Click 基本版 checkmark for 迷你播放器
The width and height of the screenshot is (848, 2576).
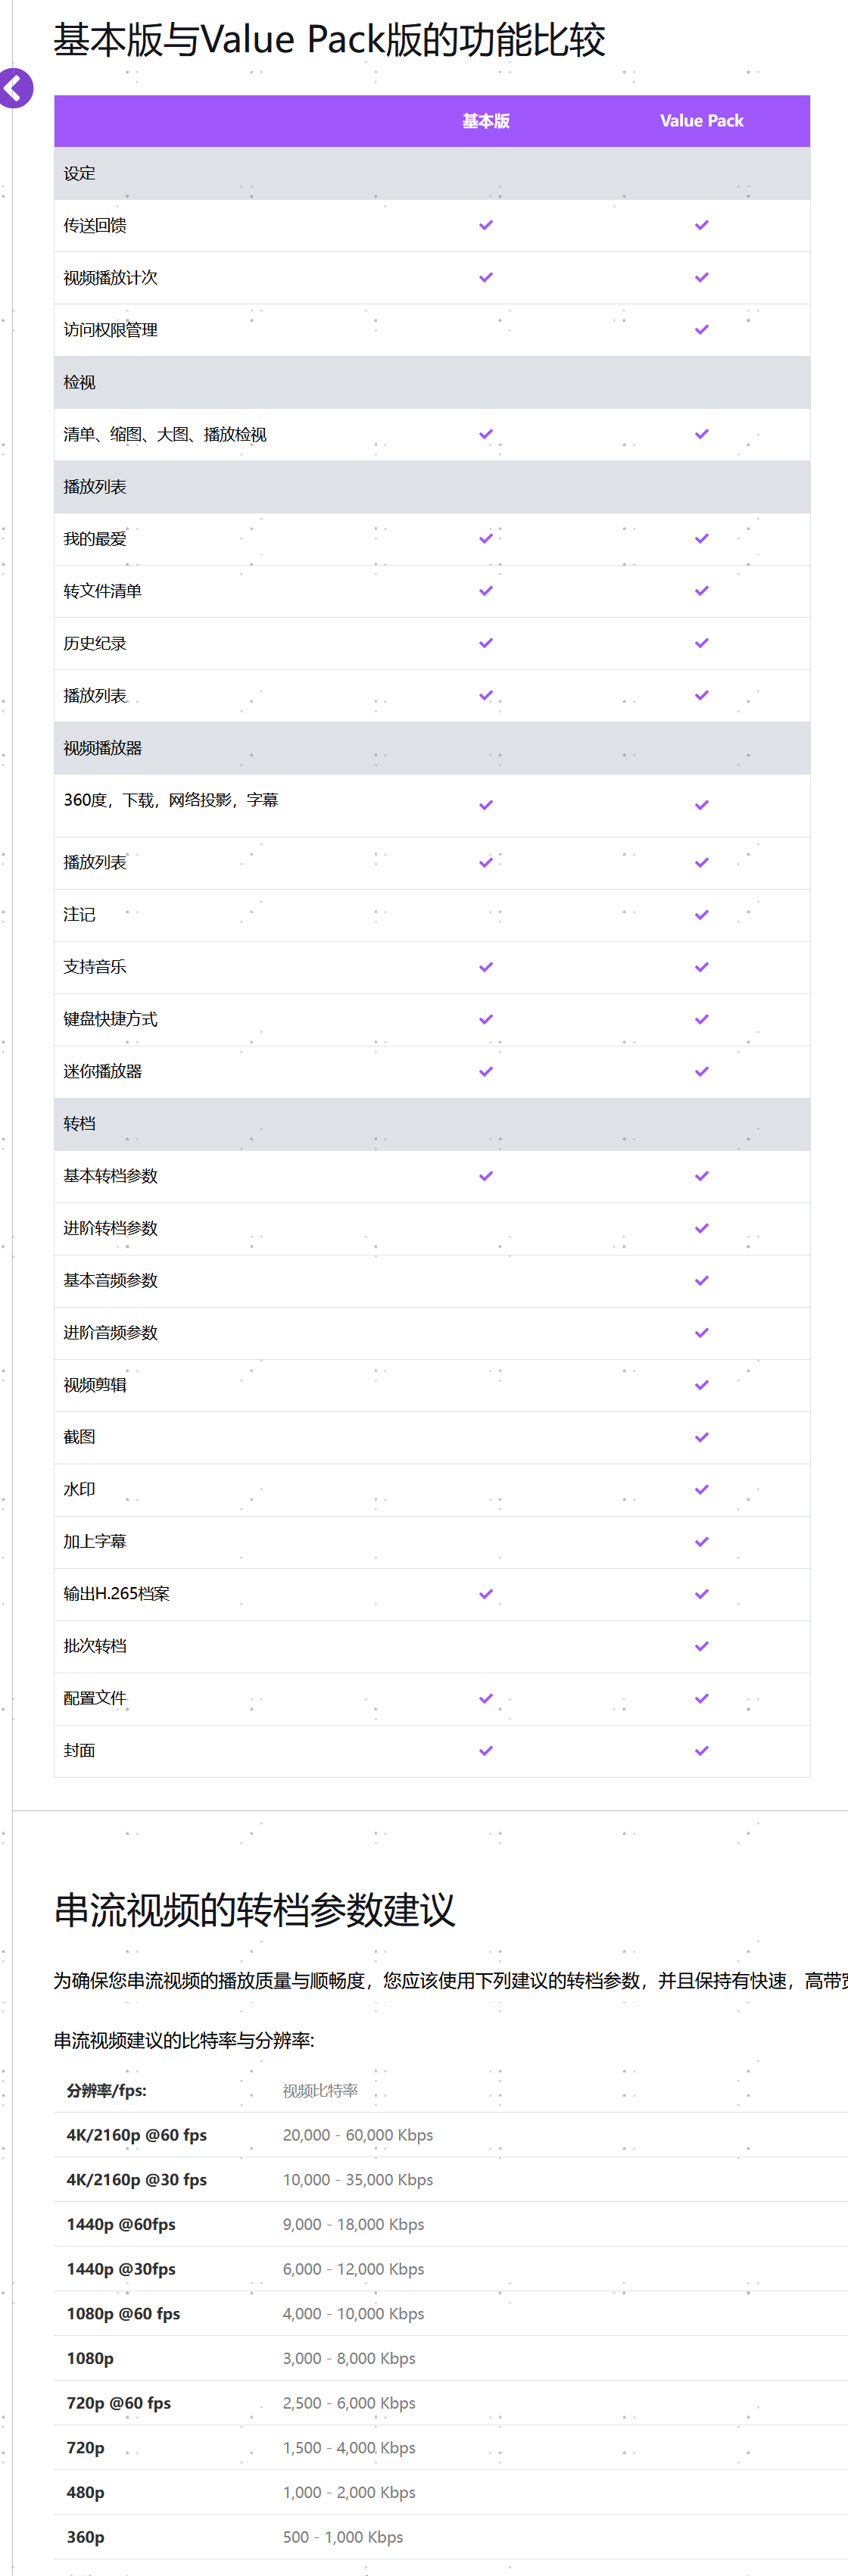coord(486,1072)
